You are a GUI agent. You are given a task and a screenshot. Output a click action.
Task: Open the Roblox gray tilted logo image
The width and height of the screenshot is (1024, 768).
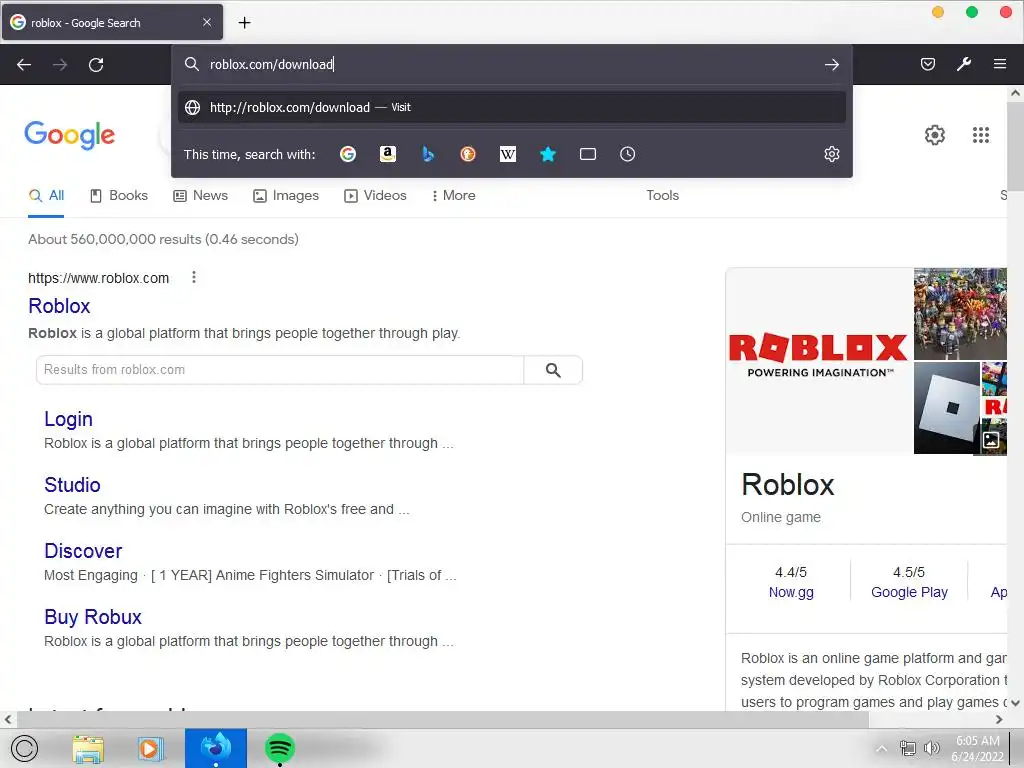click(x=947, y=408)
